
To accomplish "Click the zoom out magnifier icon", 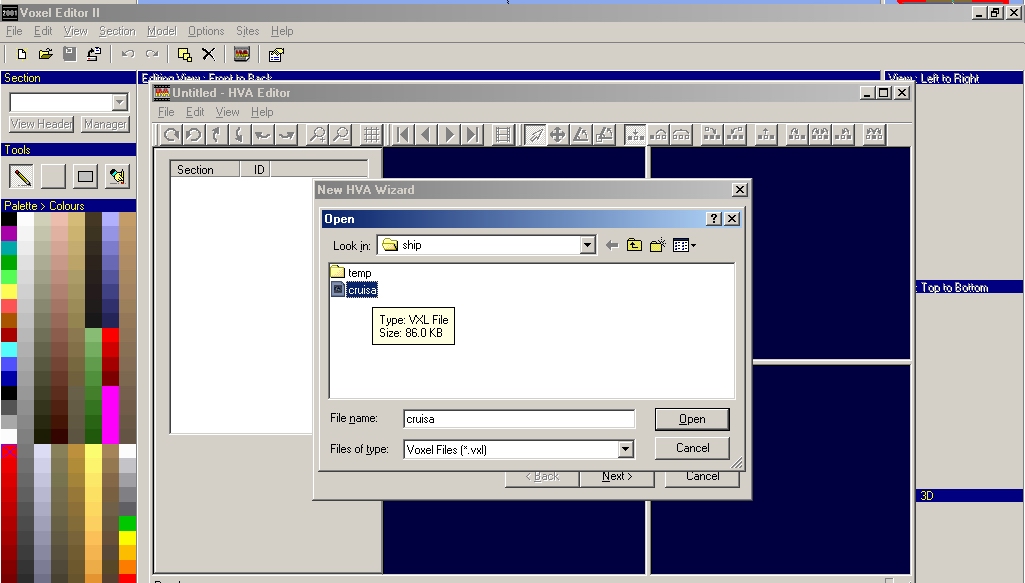I will [x=341, y=135].
